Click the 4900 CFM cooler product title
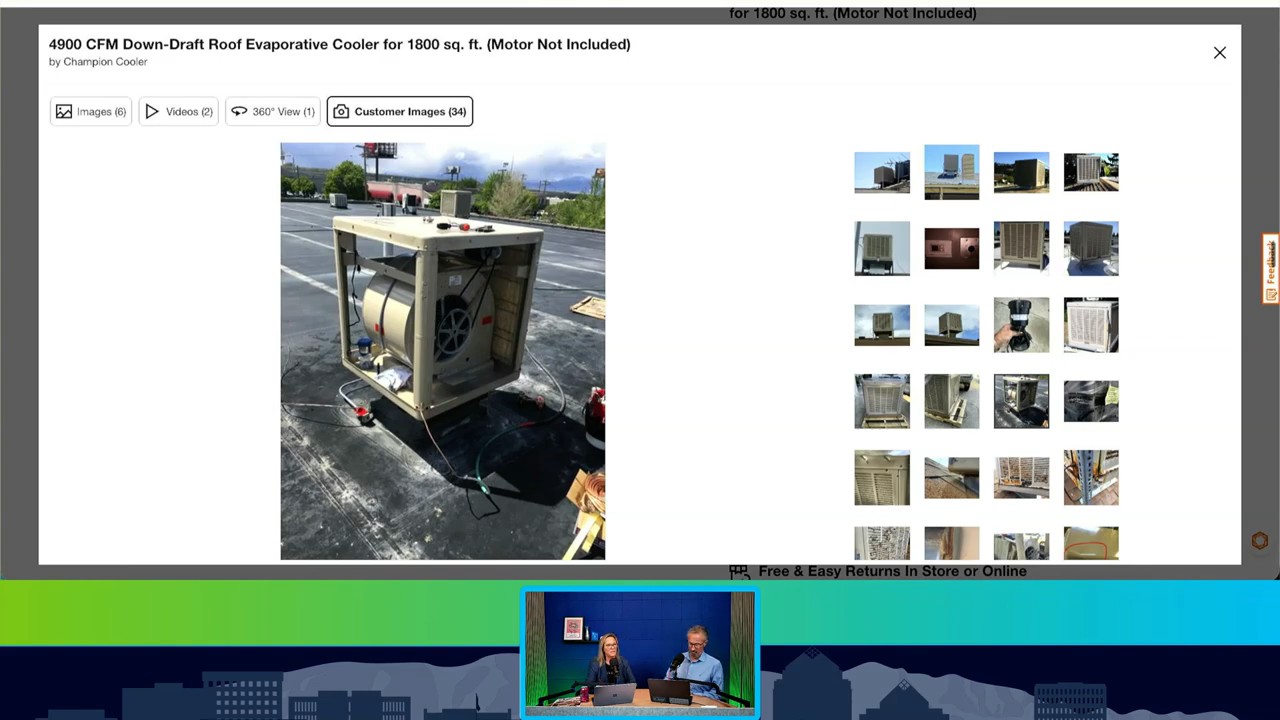 click(340, 44)
